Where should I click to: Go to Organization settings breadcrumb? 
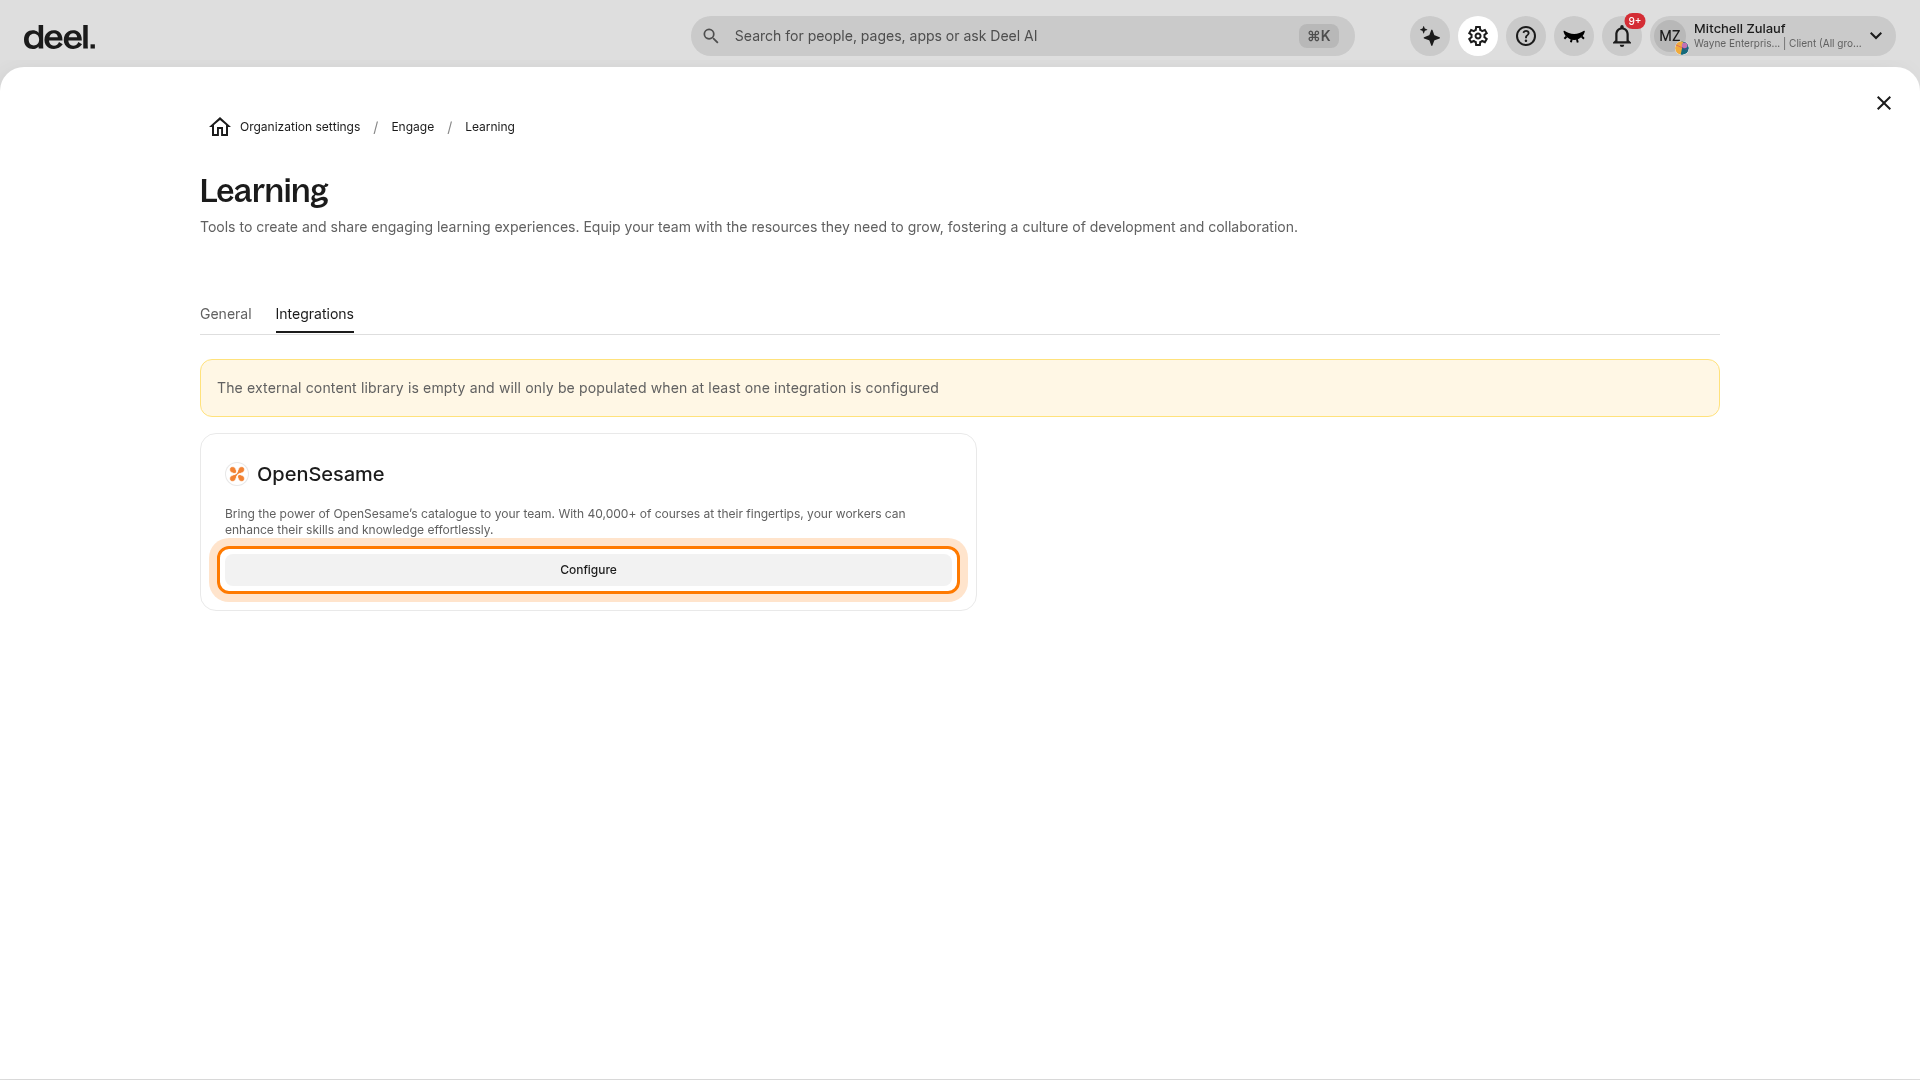tap(300, 127)
